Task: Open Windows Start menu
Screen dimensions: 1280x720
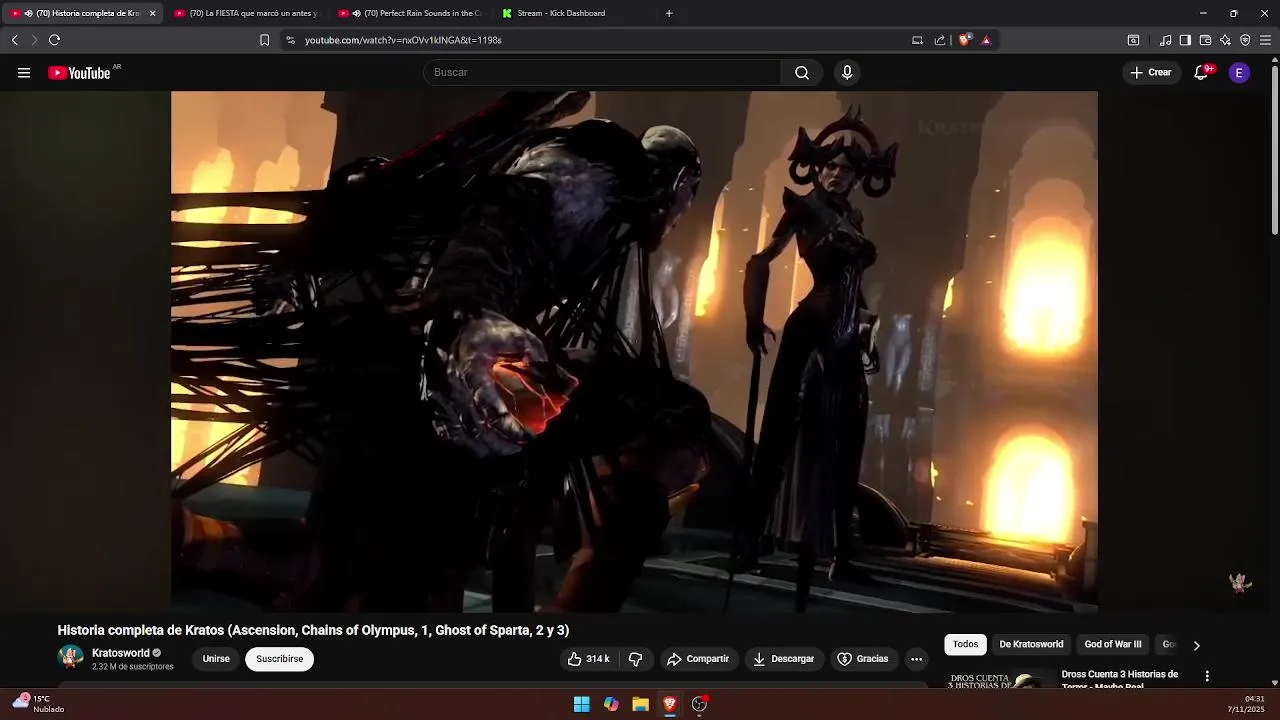Action: [581, 704]
